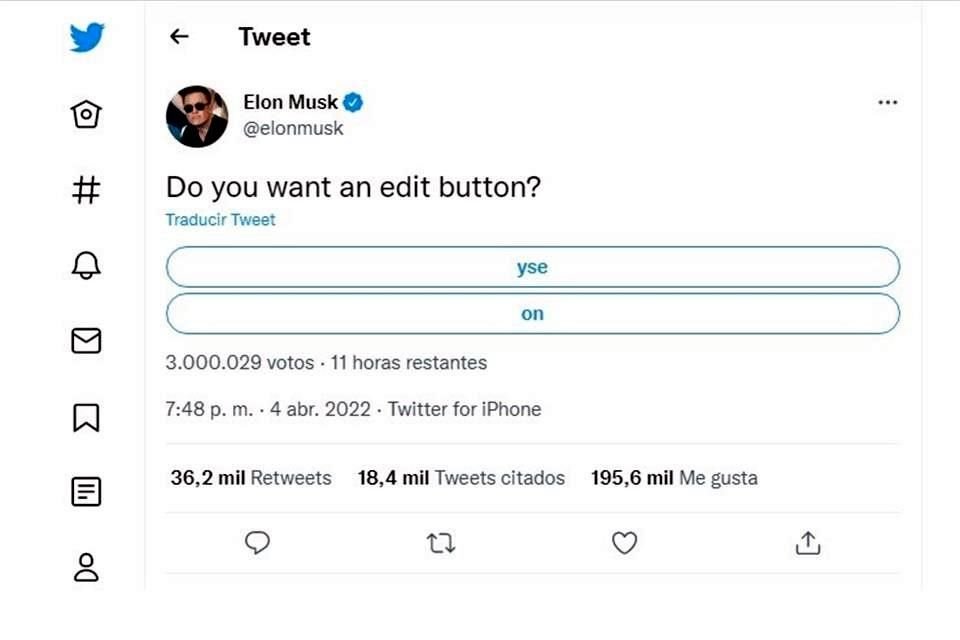
Task: Vote for the "yse" poll option
Action: pyautogui.click(x=532, y=268)
